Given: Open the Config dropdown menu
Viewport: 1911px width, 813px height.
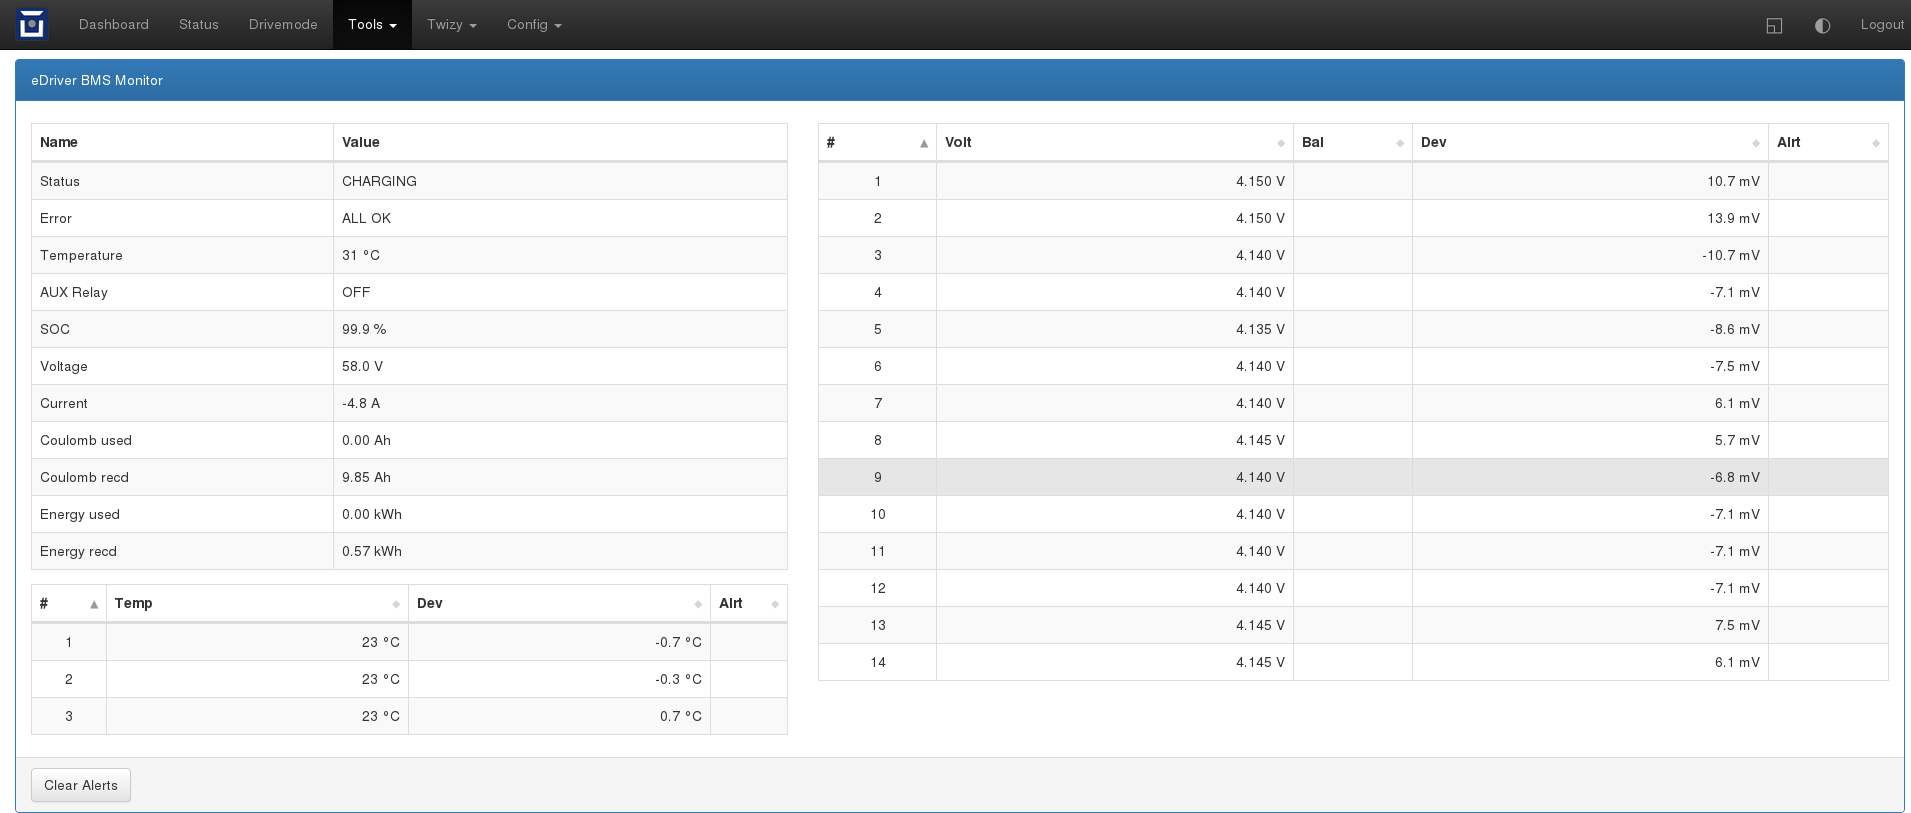Looking at the screenshot, I should pos(534,25).
